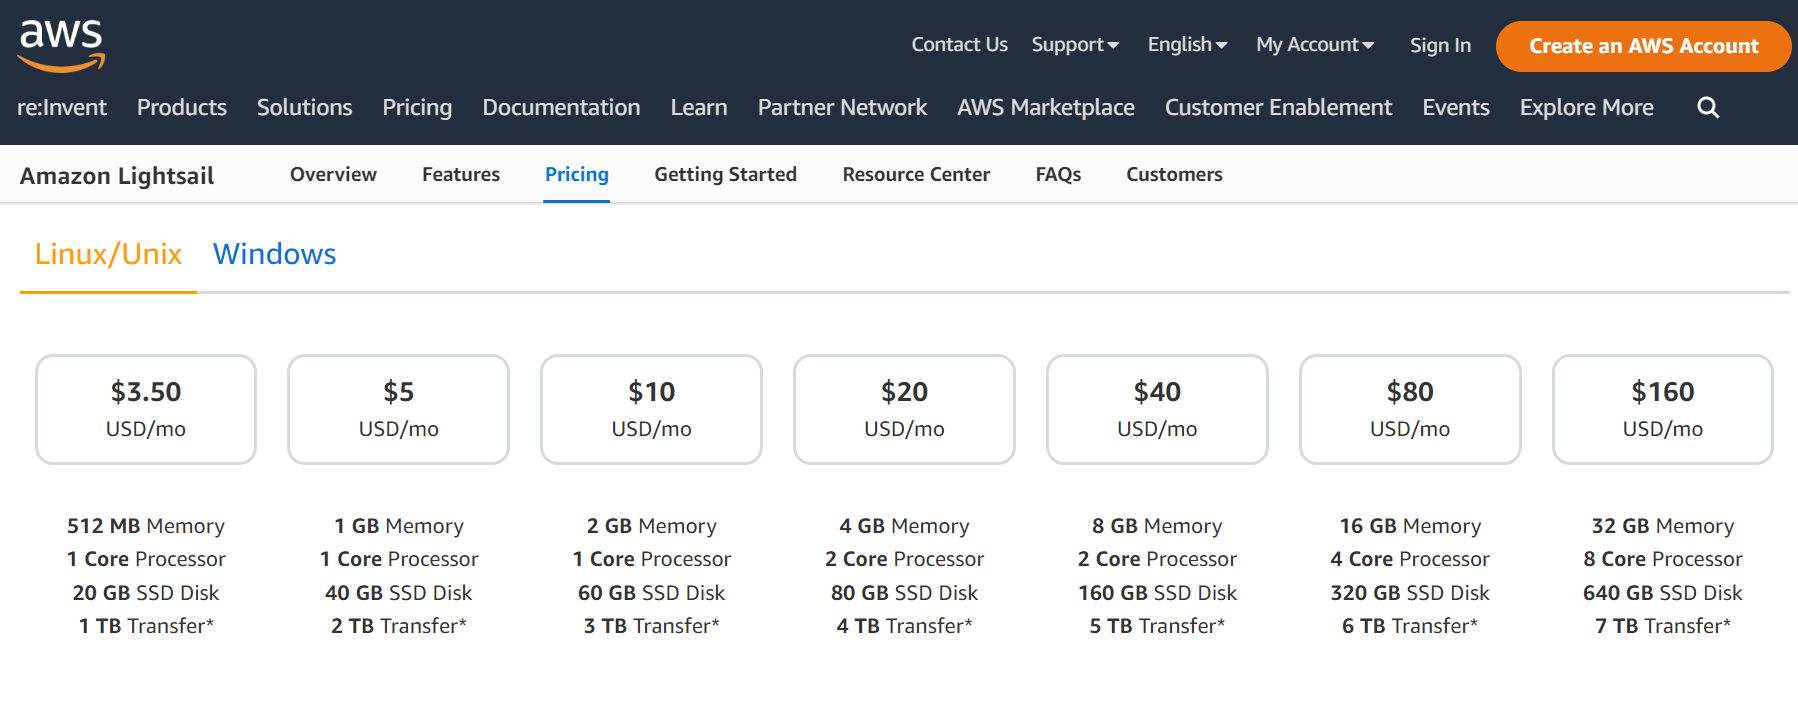
Task: Go to the Lightsail Overview tab
Action: coord(333,174)
